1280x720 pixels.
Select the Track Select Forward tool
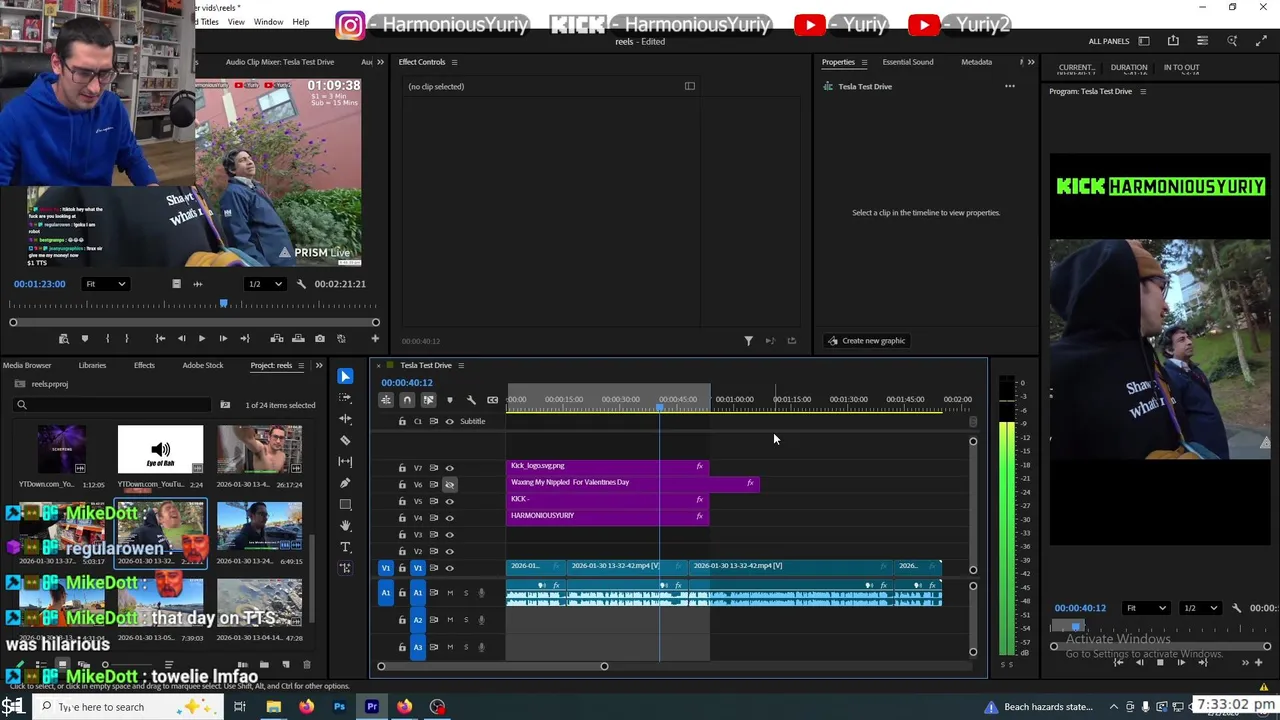(345, 398)
